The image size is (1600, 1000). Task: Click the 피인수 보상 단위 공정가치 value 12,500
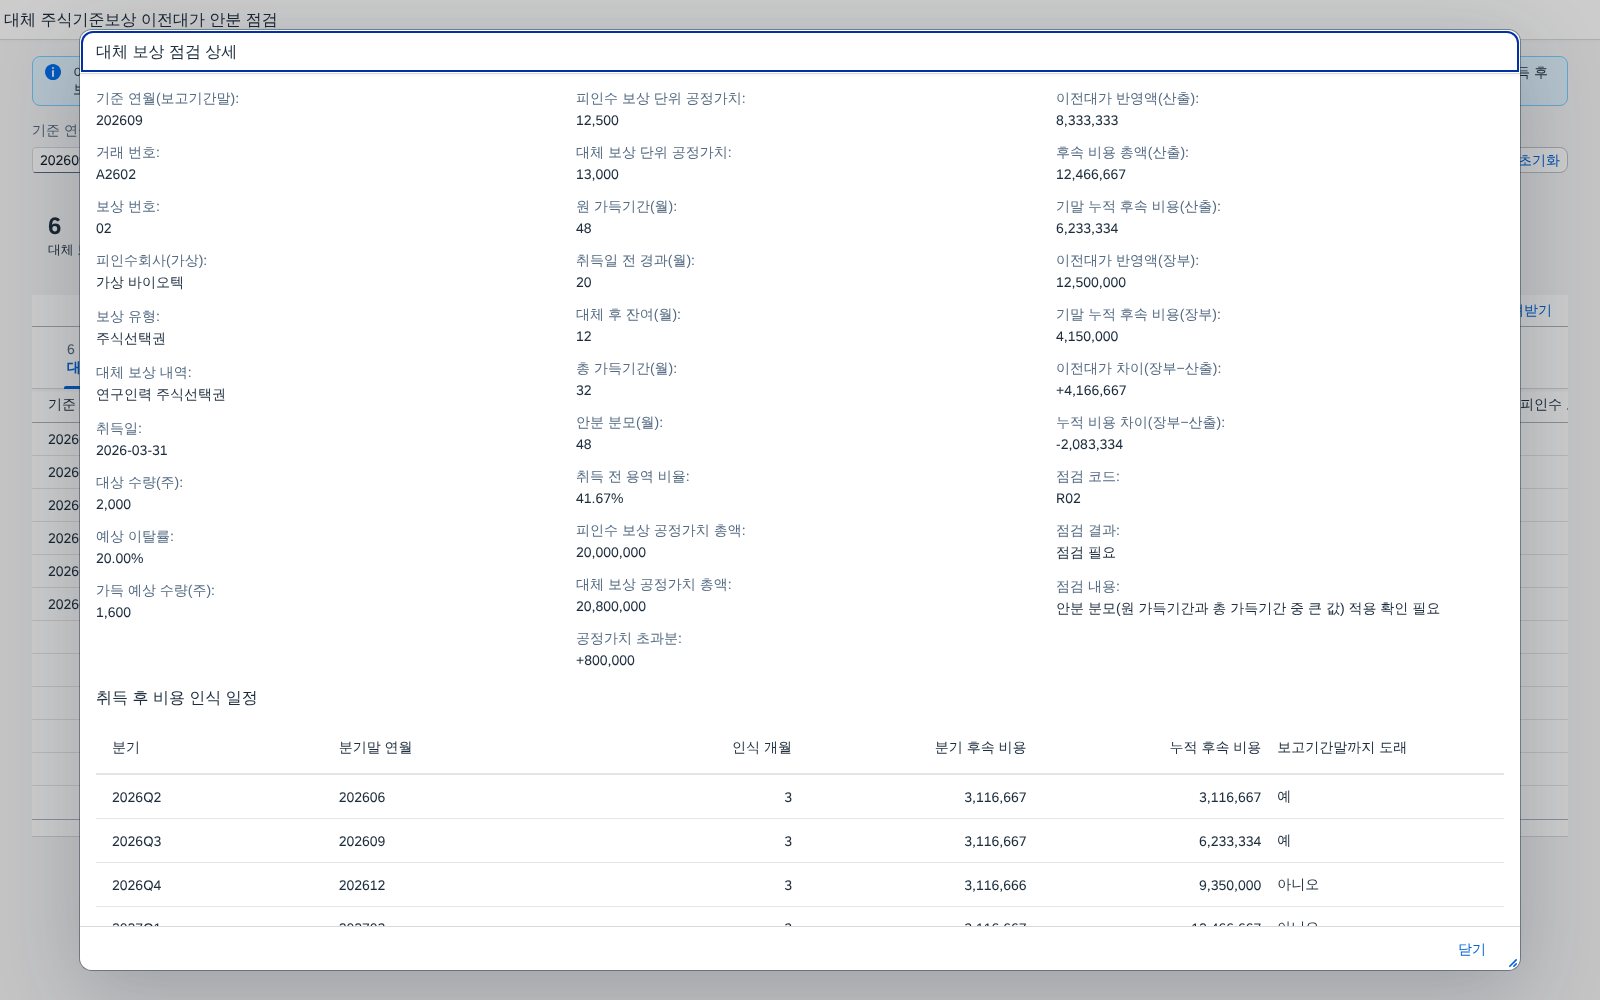[597, 120]
